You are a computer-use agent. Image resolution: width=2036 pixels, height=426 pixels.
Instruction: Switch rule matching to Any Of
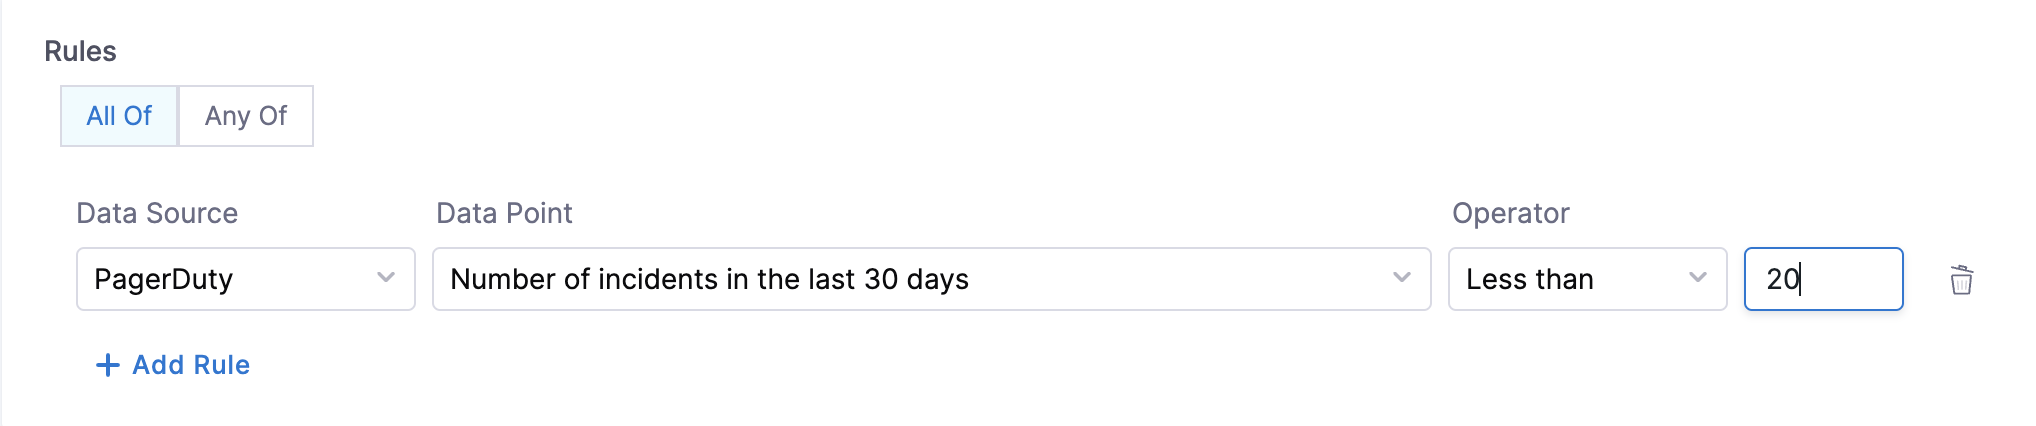tap(246, 116)
